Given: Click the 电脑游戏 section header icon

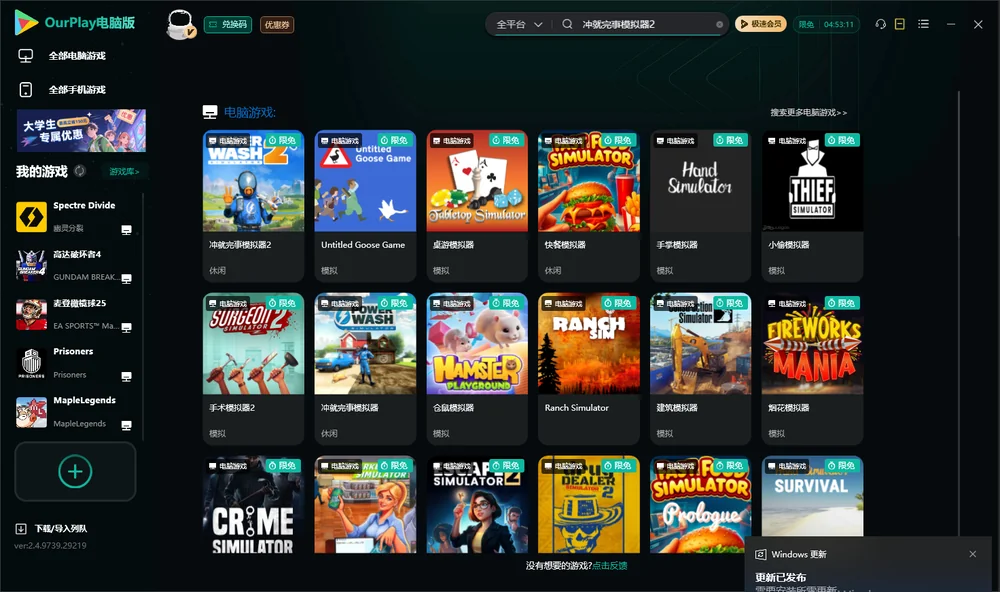Looking at the screenshot, I should coord(210,112).
